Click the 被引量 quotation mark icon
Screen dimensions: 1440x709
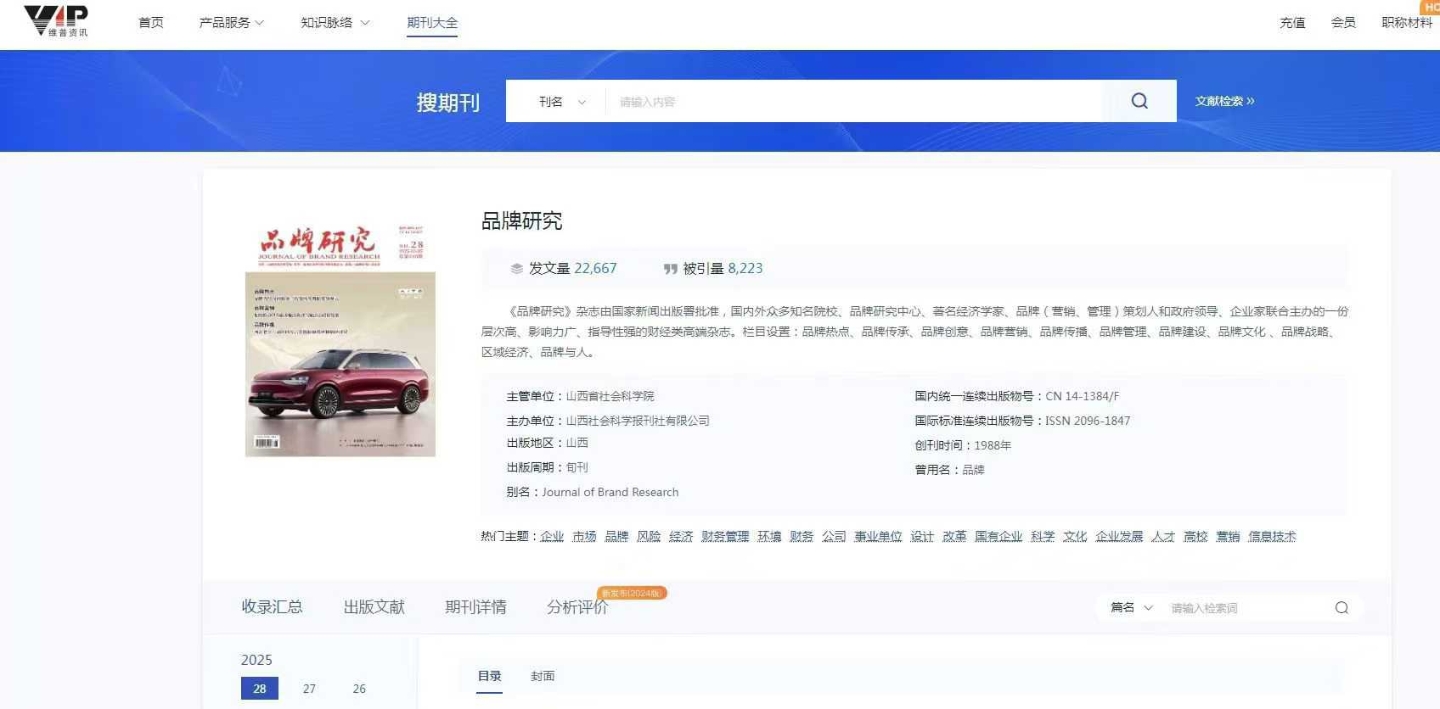pos(670,268)
